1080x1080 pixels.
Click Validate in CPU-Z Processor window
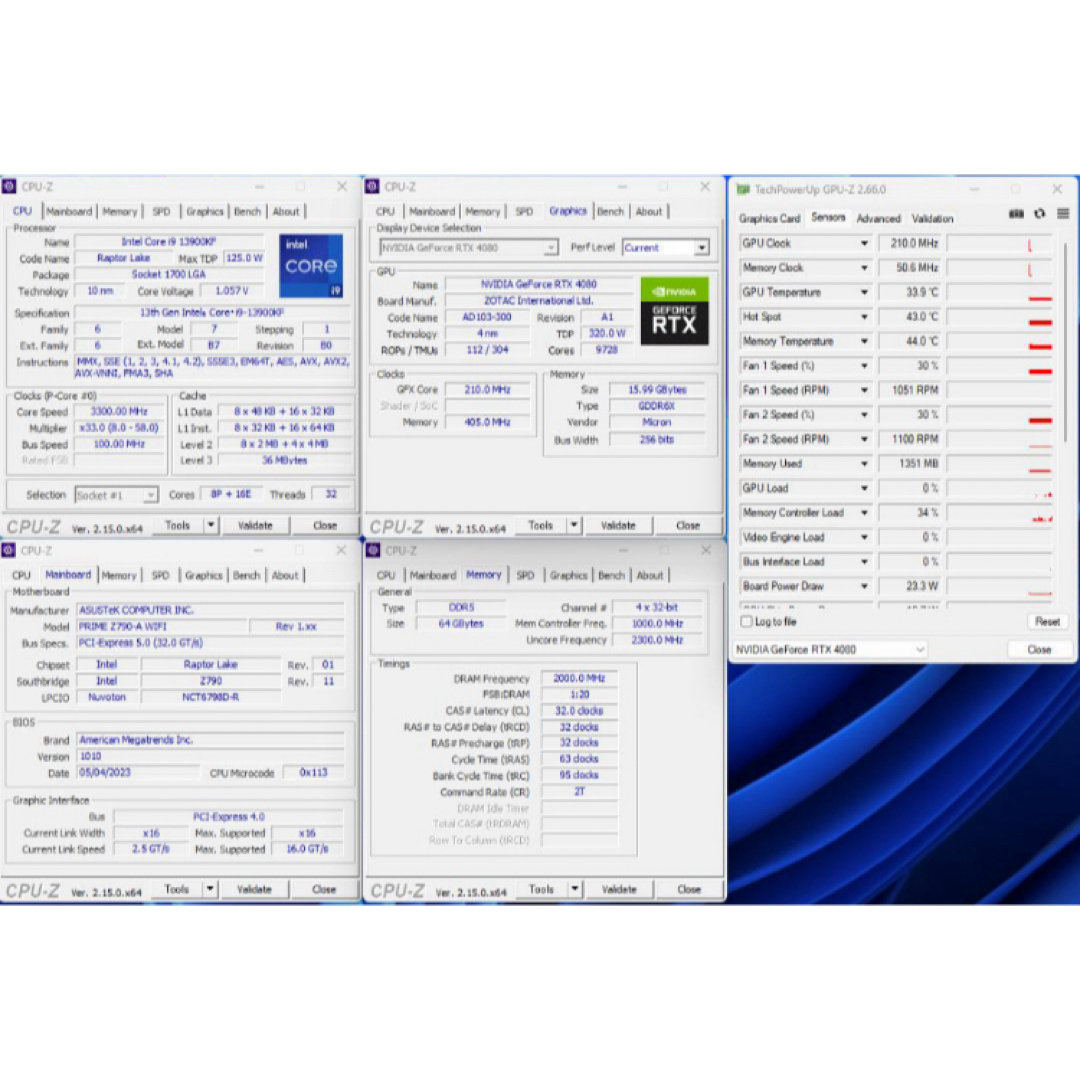coord(255,526)
